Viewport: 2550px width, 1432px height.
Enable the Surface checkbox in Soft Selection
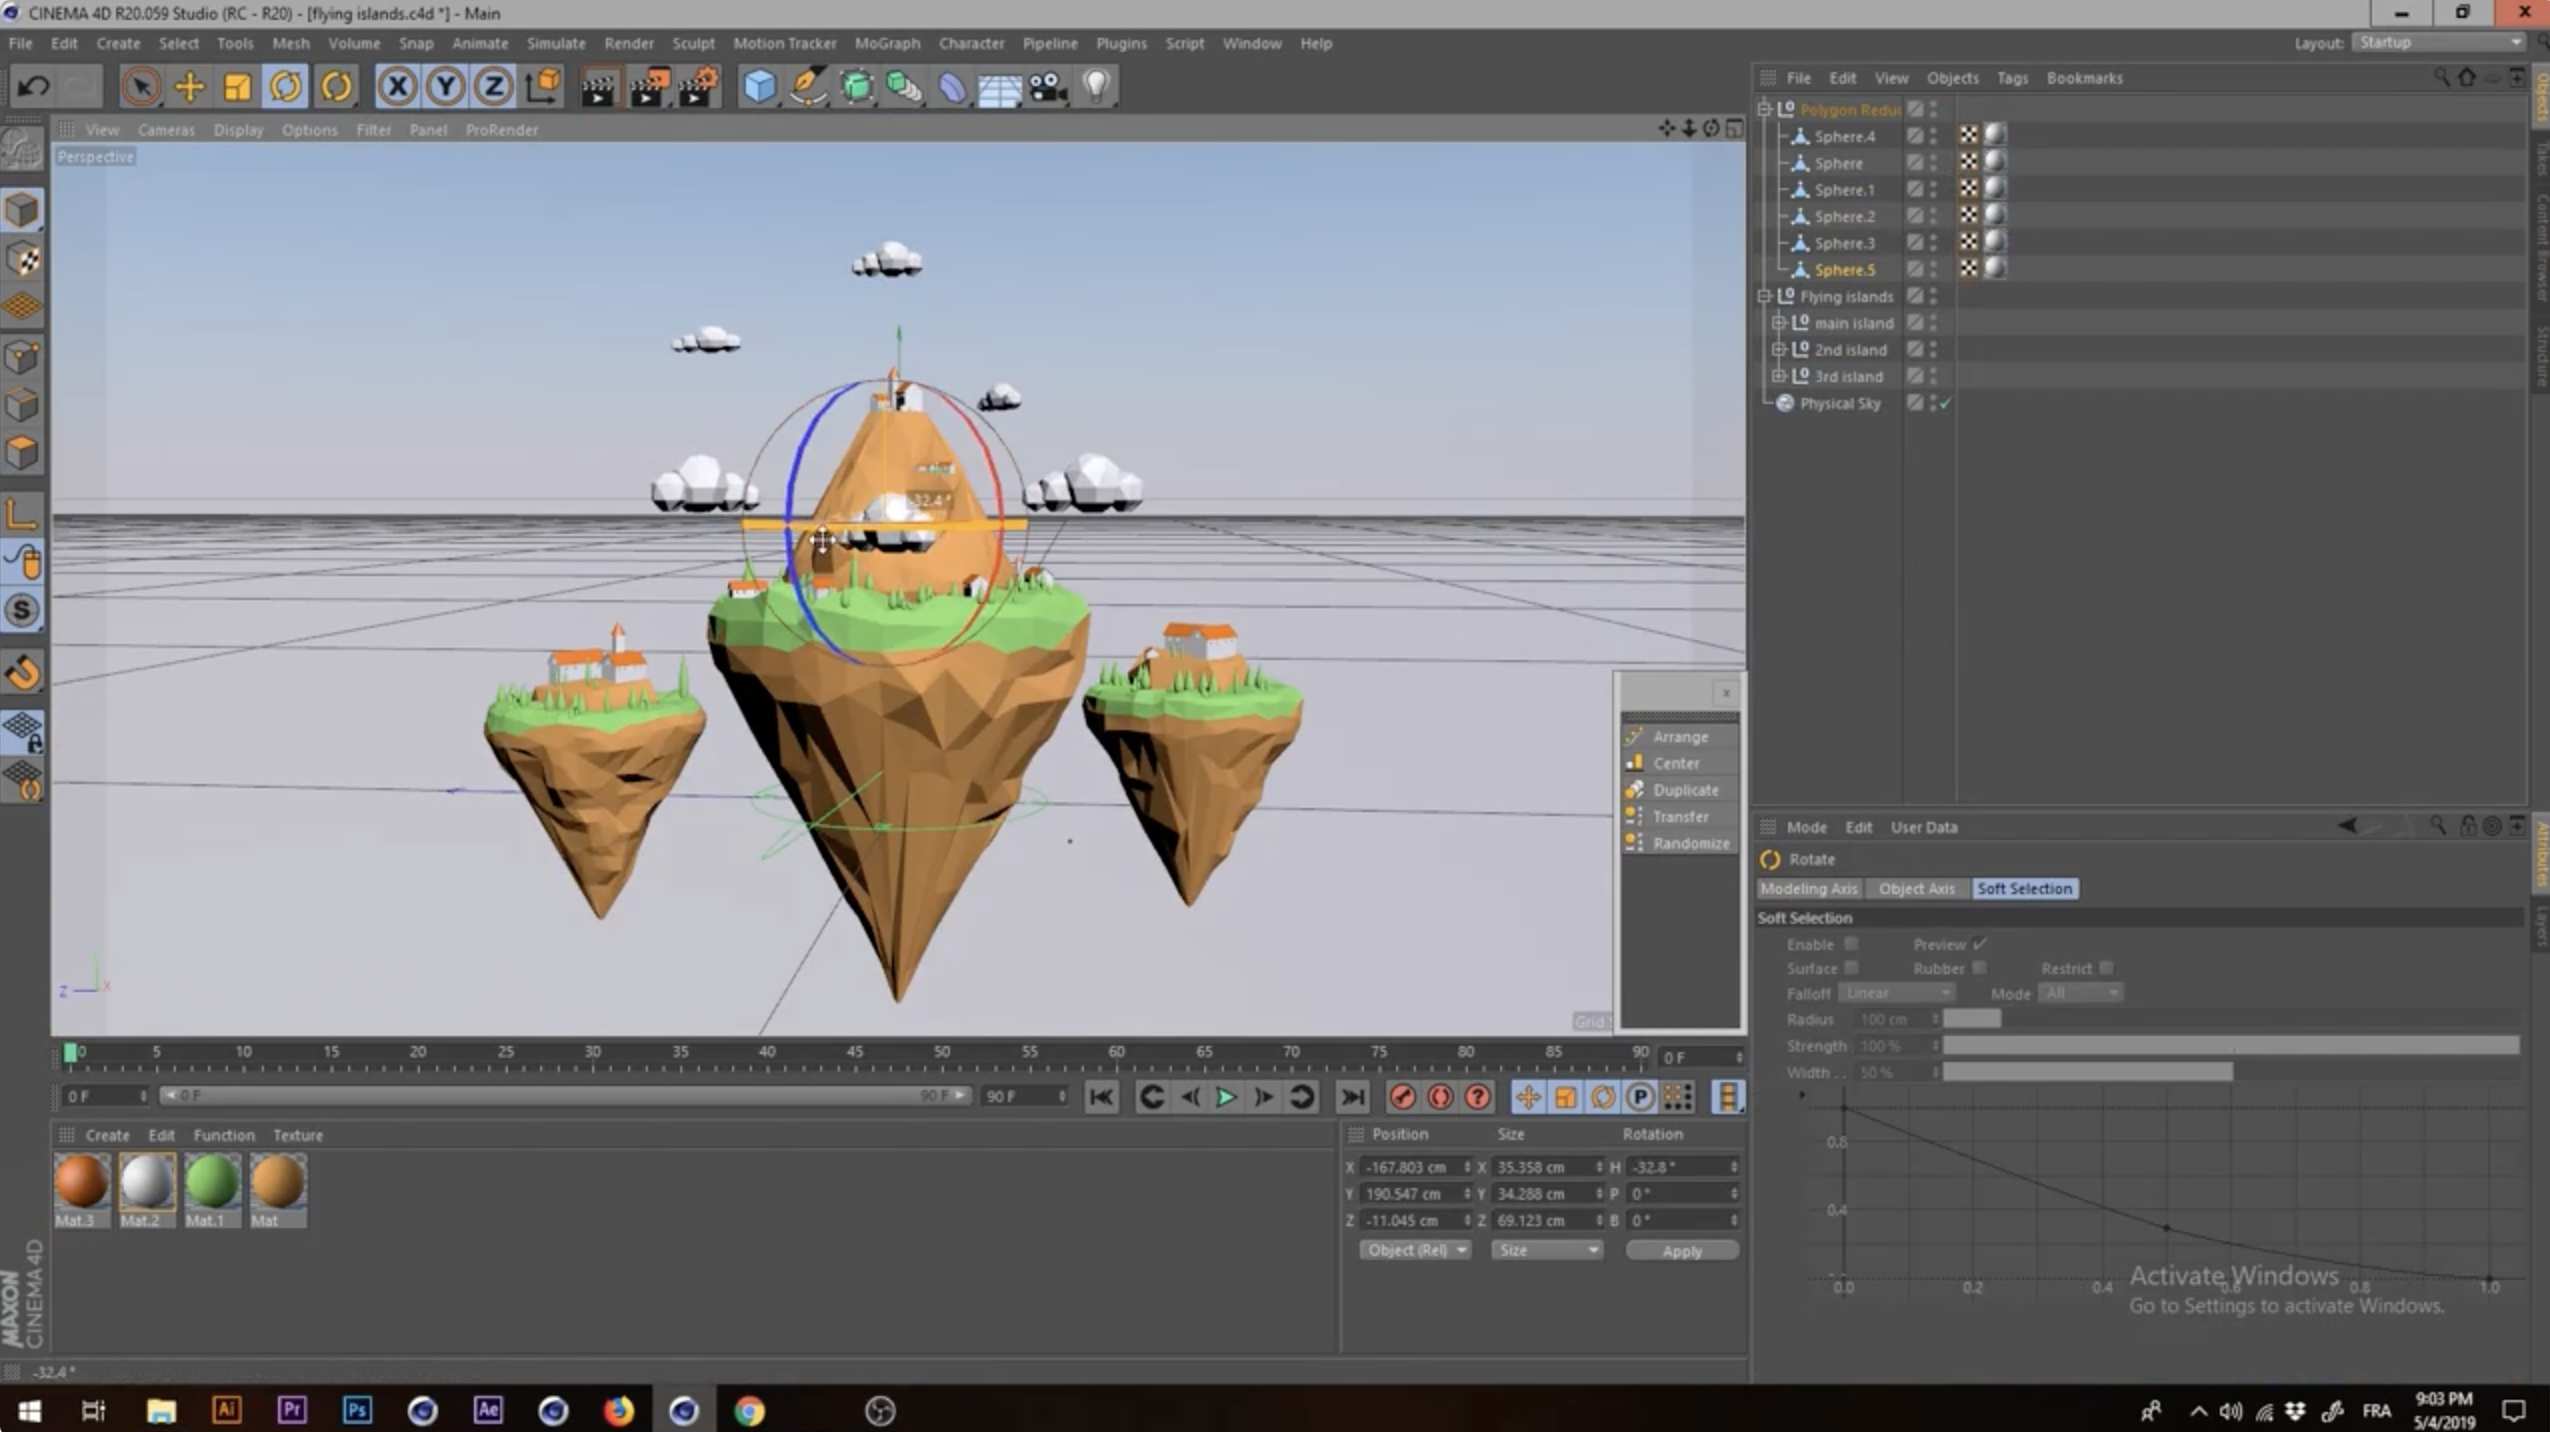1852,967
